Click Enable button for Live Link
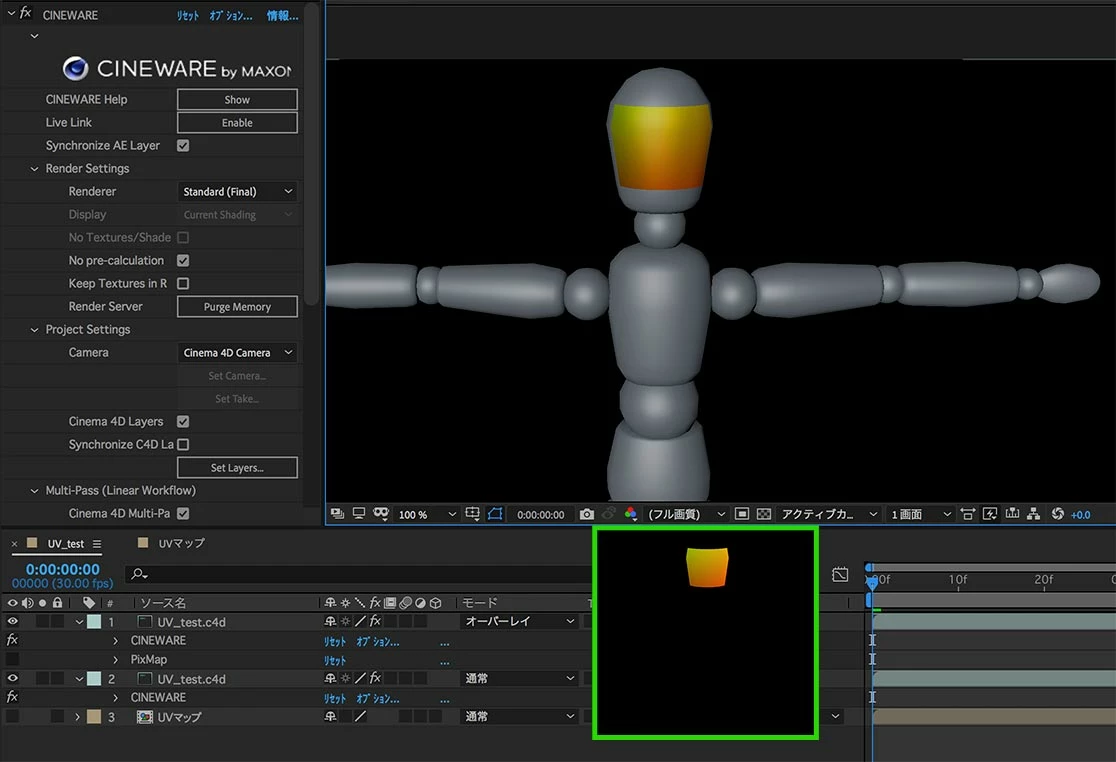The width and height of the screenshot is (1116, 762). pyautogui.click(x=237, y=122)
